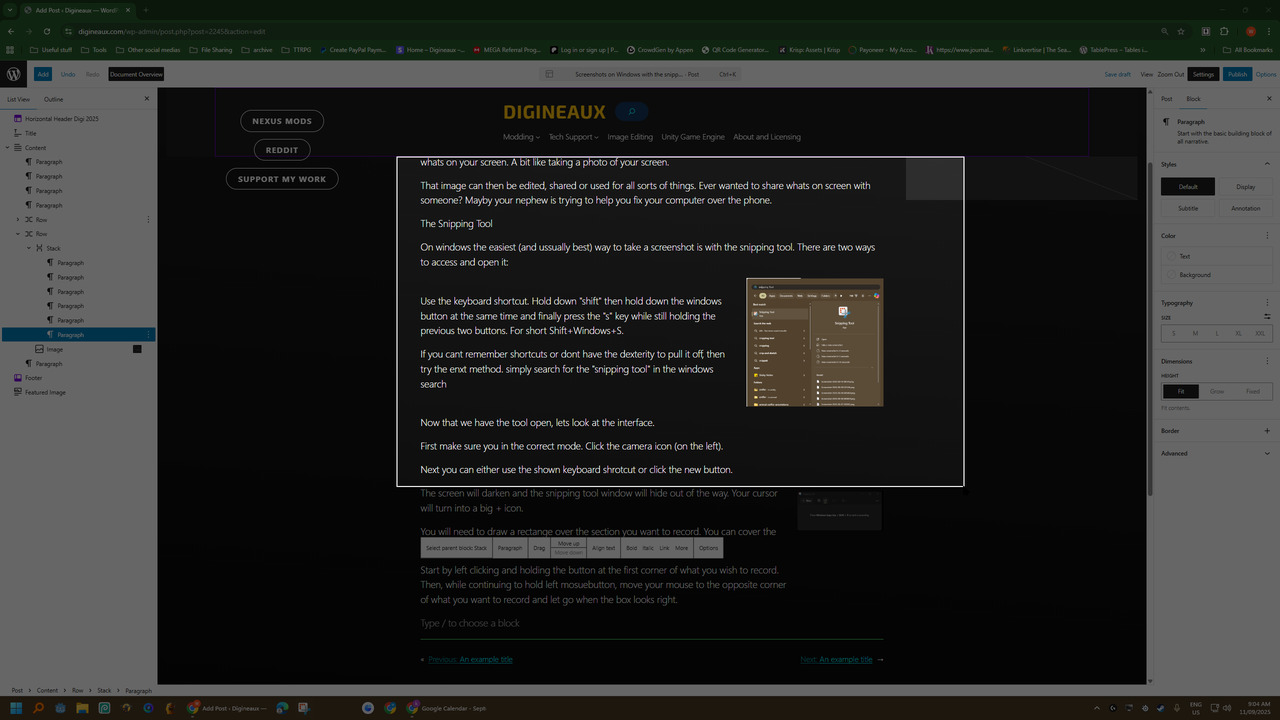Open the command palette icon in the title bar
Screen dimensions: 1280x720
click(549, 74)
